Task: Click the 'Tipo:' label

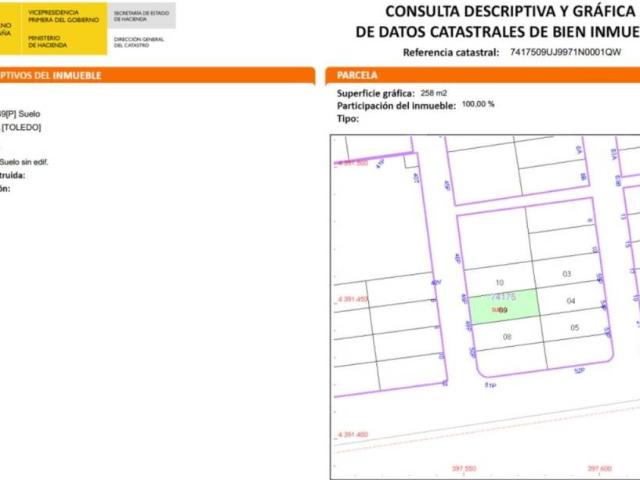Action: 348,119
